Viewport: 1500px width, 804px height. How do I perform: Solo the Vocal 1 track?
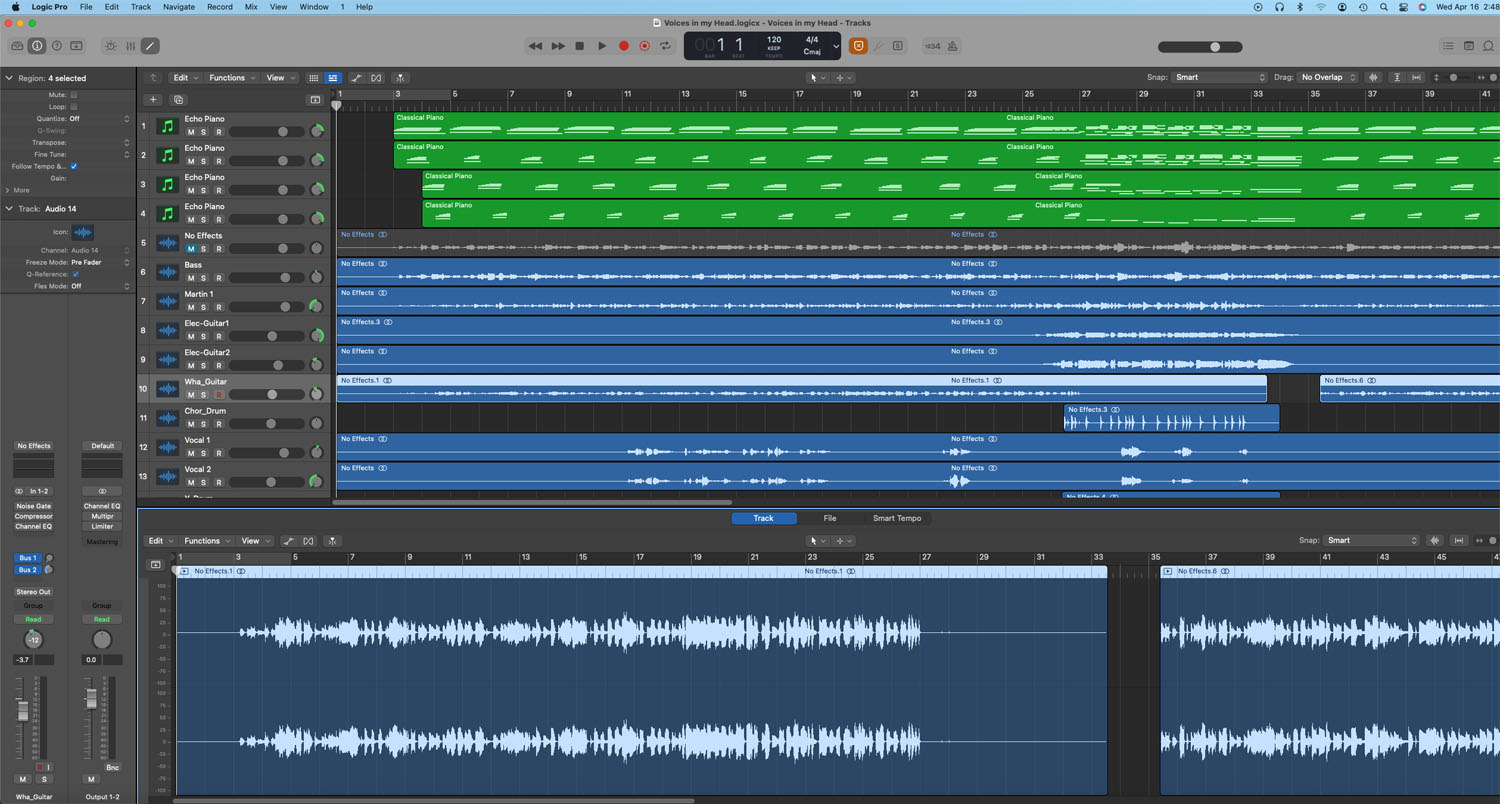pyautogui.click(x=204, y=453)
